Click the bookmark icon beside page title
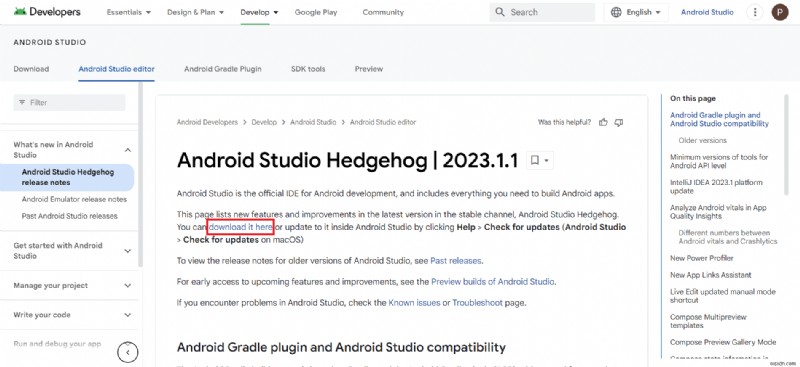 click(535, 161)
